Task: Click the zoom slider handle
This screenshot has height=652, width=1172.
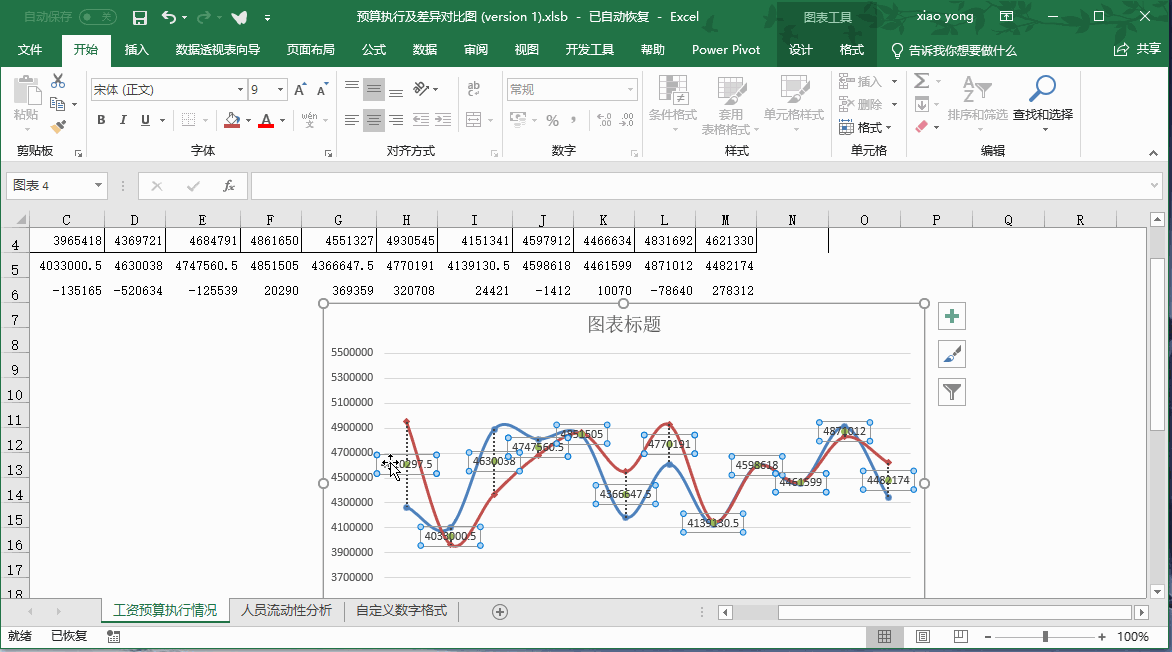Action: pyautogui.click(x=1045, y=636)
